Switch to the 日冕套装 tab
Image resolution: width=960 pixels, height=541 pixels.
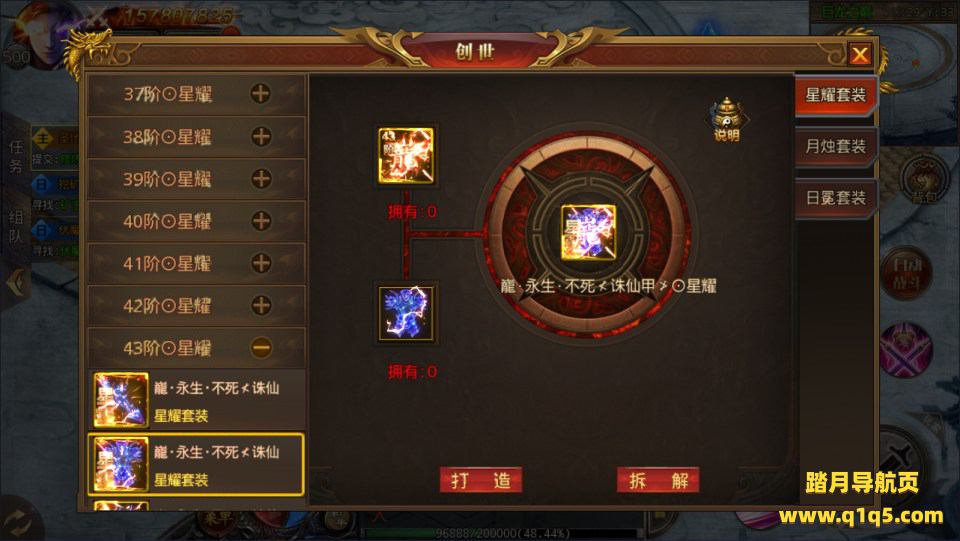(x=835, y=198)
